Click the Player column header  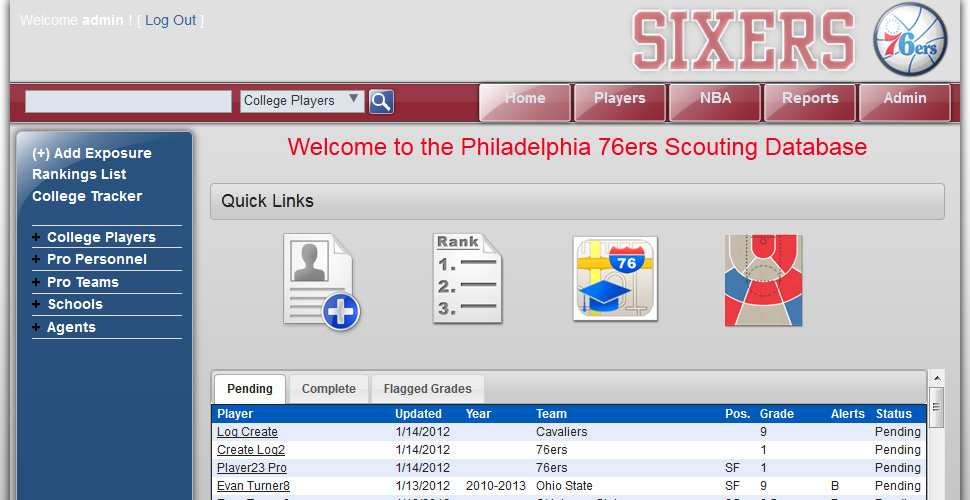(x=235, y=414)
